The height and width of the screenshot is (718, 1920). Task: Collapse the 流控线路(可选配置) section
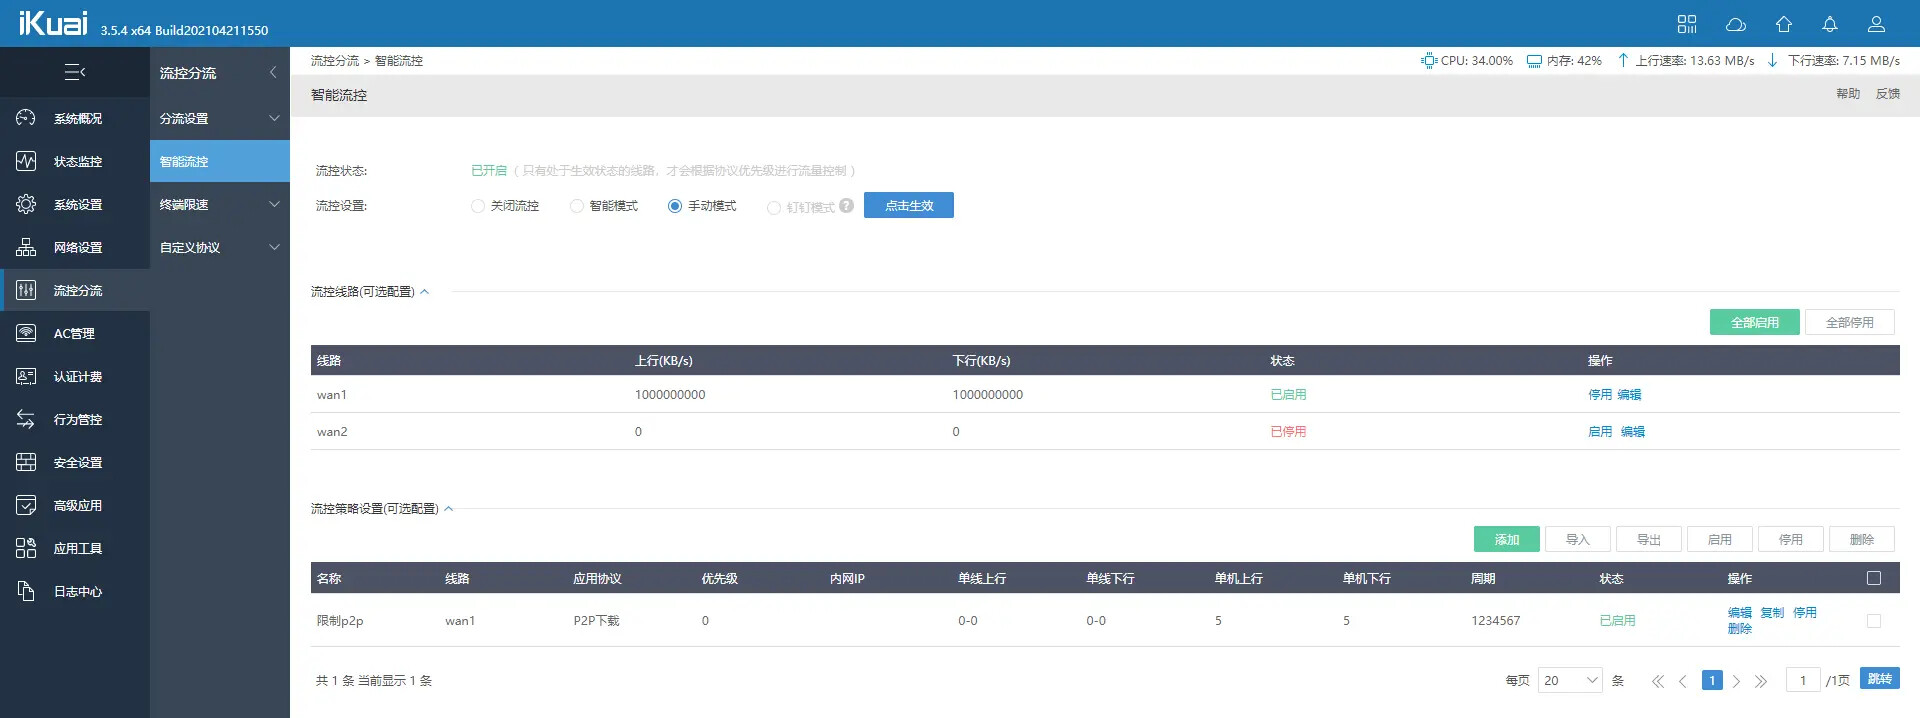click(x=425, y=292)
